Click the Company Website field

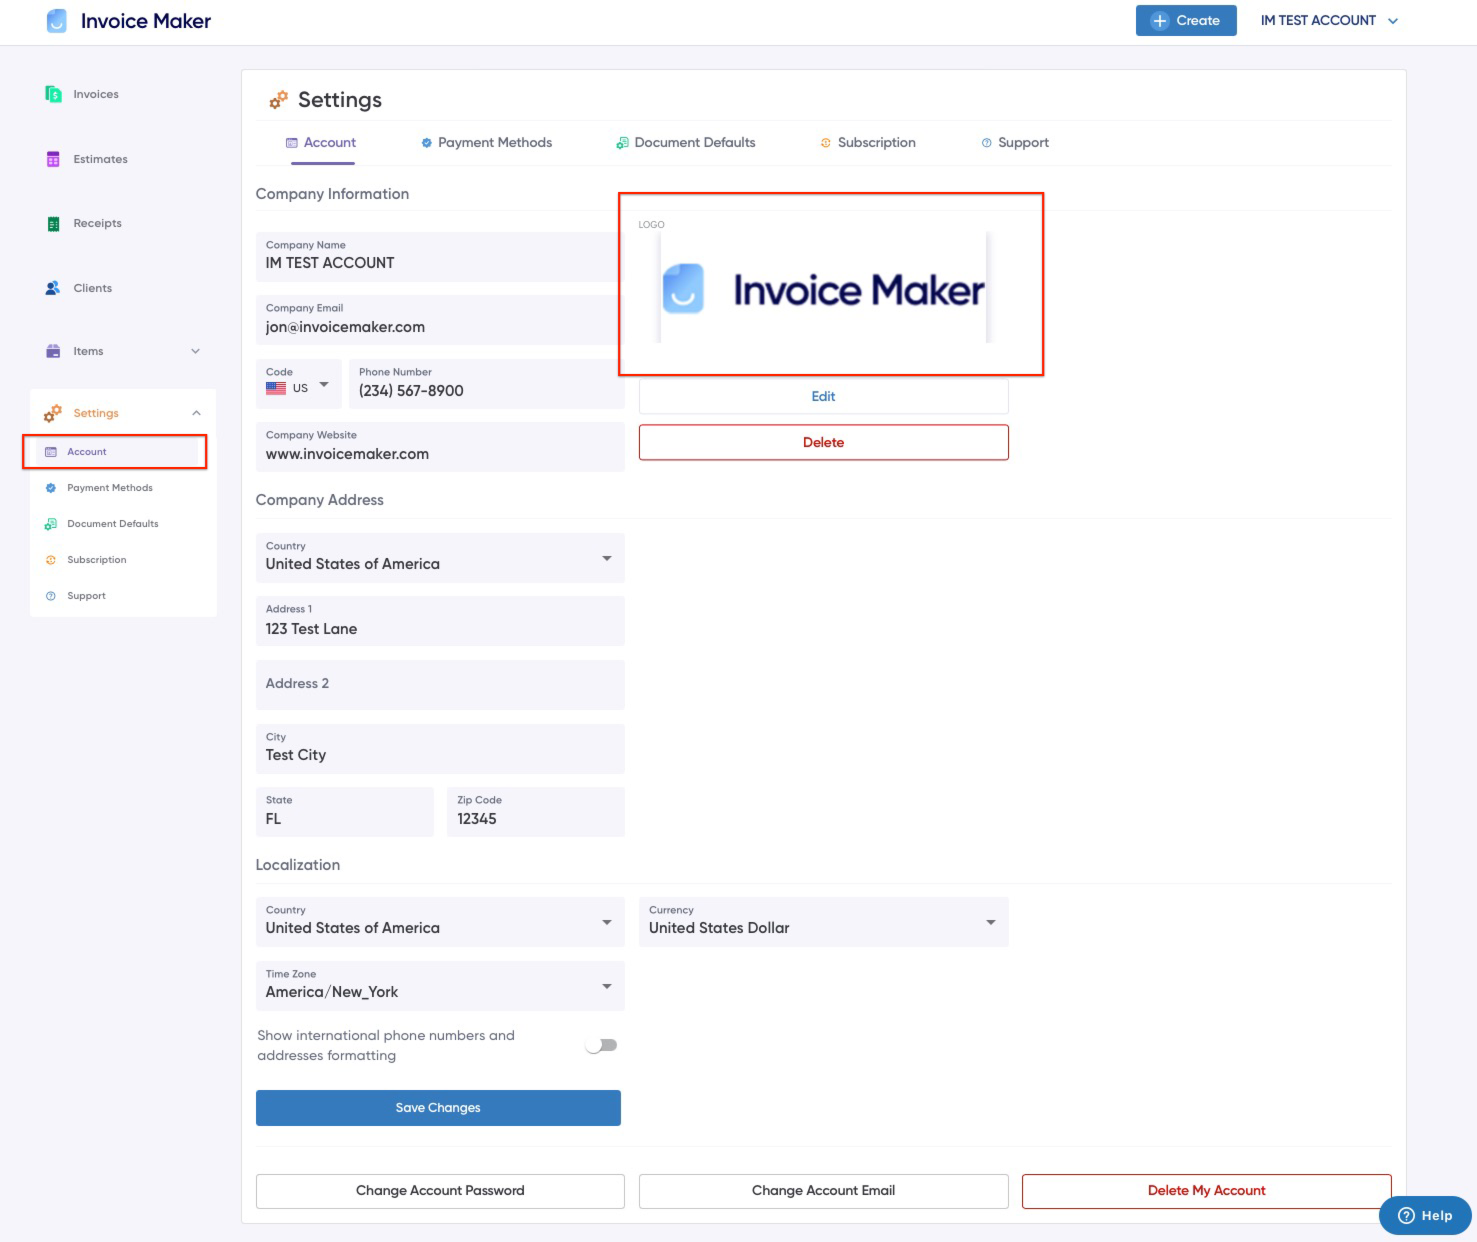coord(440,447)
